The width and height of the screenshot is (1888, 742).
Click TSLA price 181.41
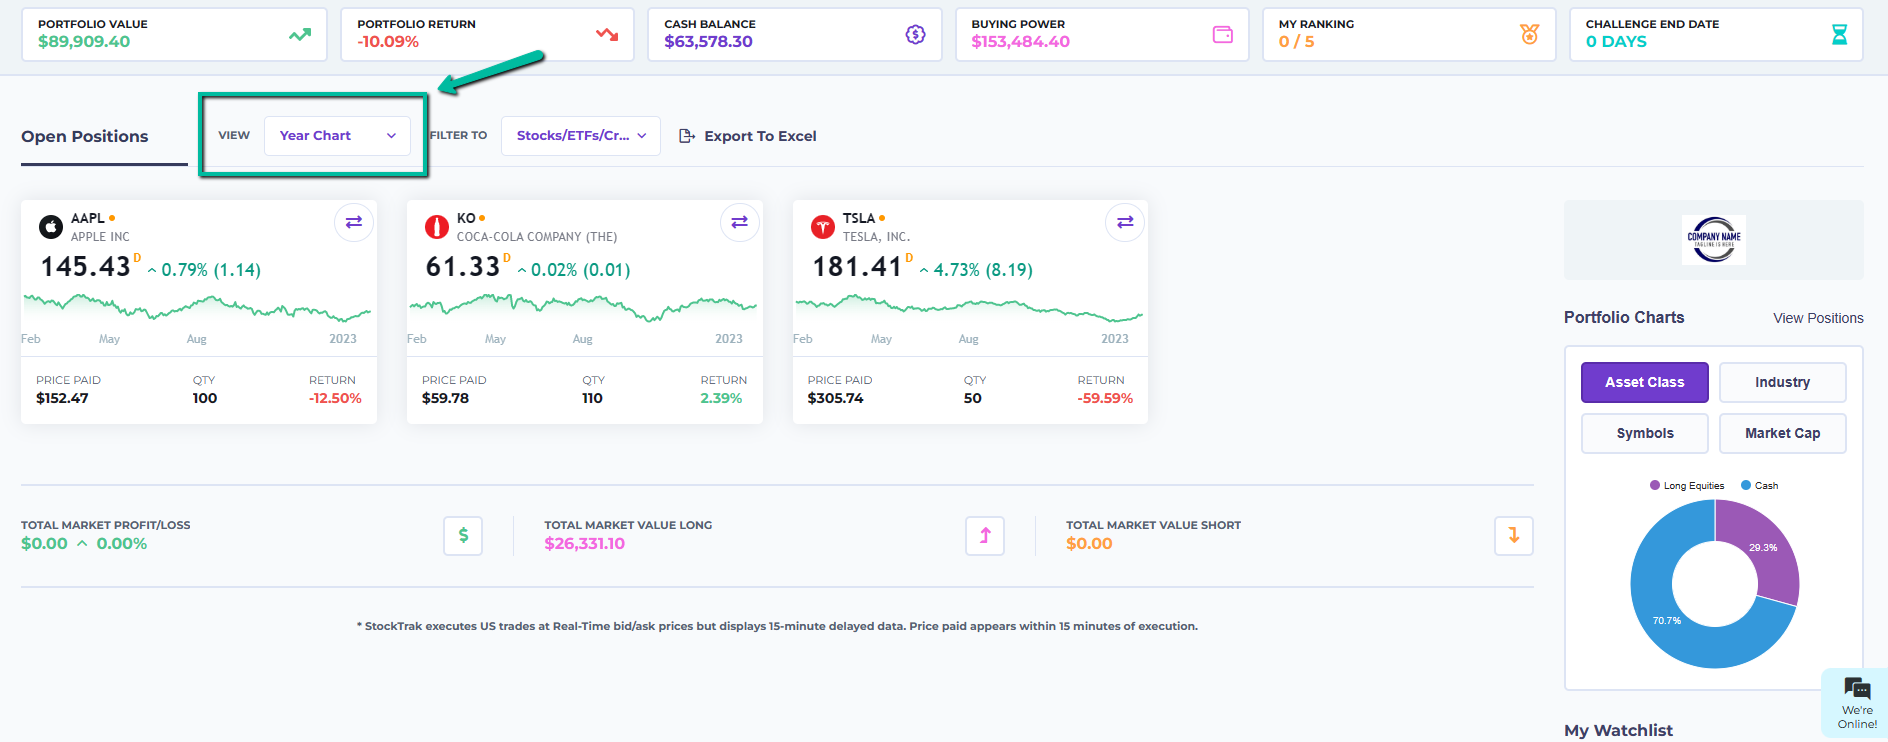click(857, 267)
